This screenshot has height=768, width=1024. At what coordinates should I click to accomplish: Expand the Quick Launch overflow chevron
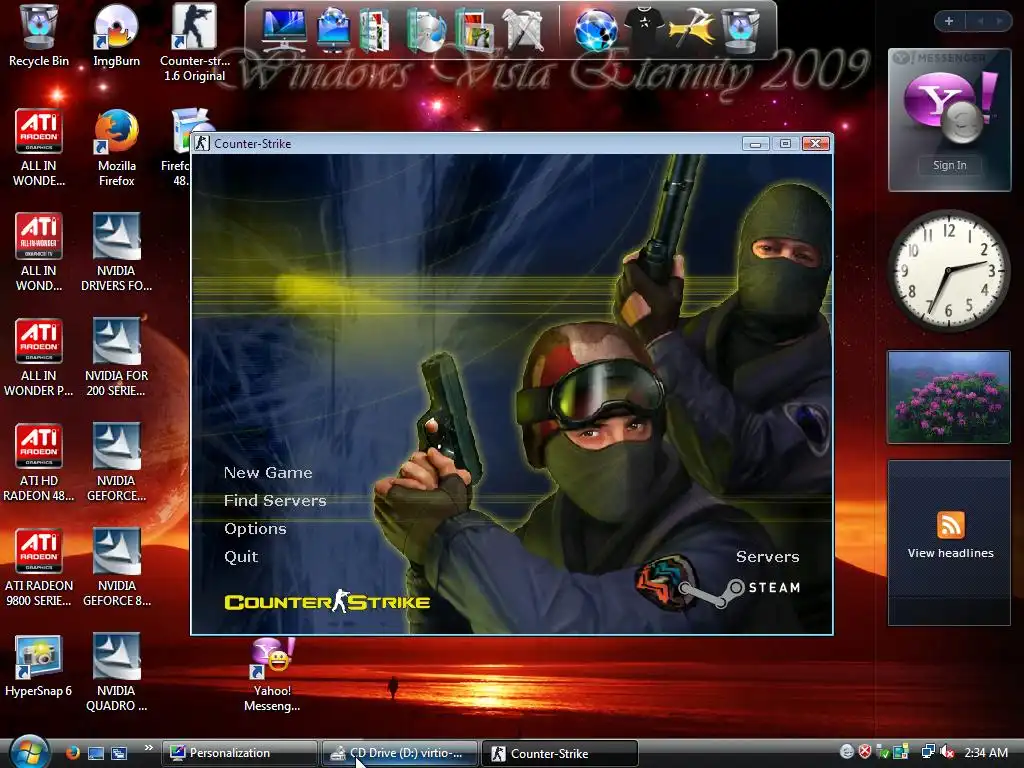point(148,748)
